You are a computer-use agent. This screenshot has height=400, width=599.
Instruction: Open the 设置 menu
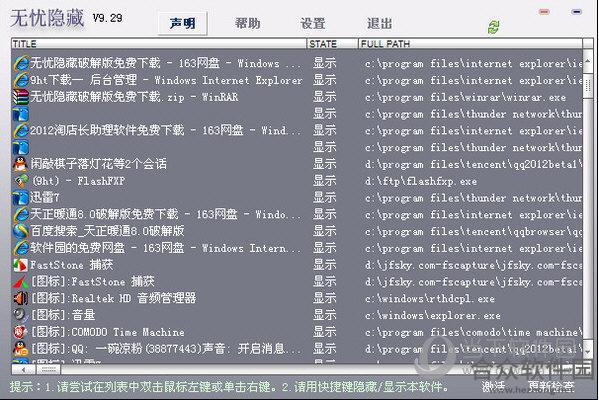(x=312, y=23)
